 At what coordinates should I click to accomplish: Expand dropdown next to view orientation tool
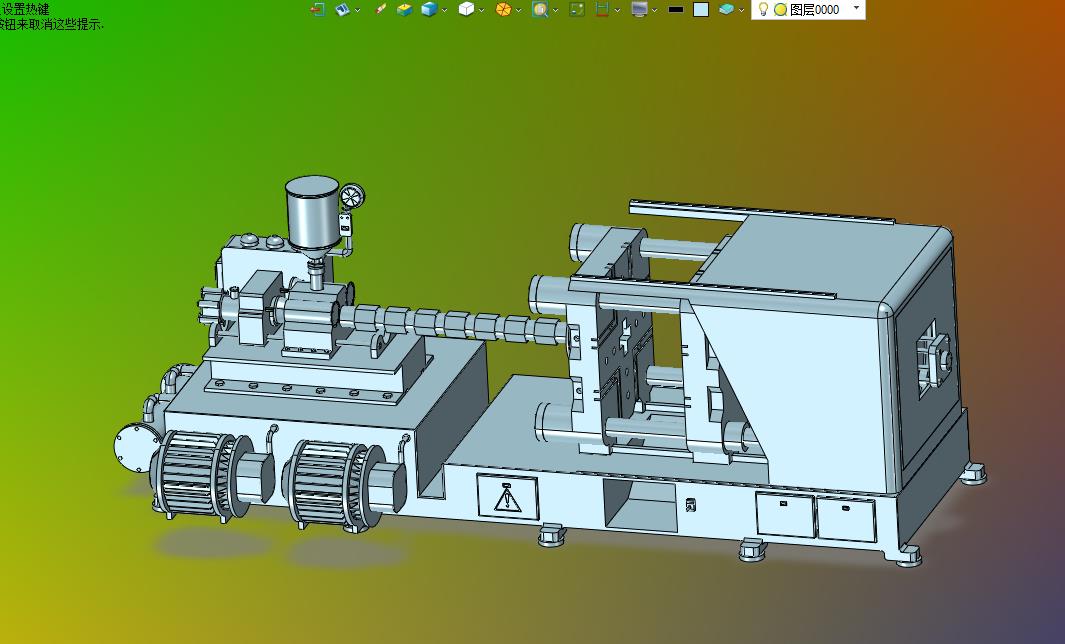coord(357,10)
